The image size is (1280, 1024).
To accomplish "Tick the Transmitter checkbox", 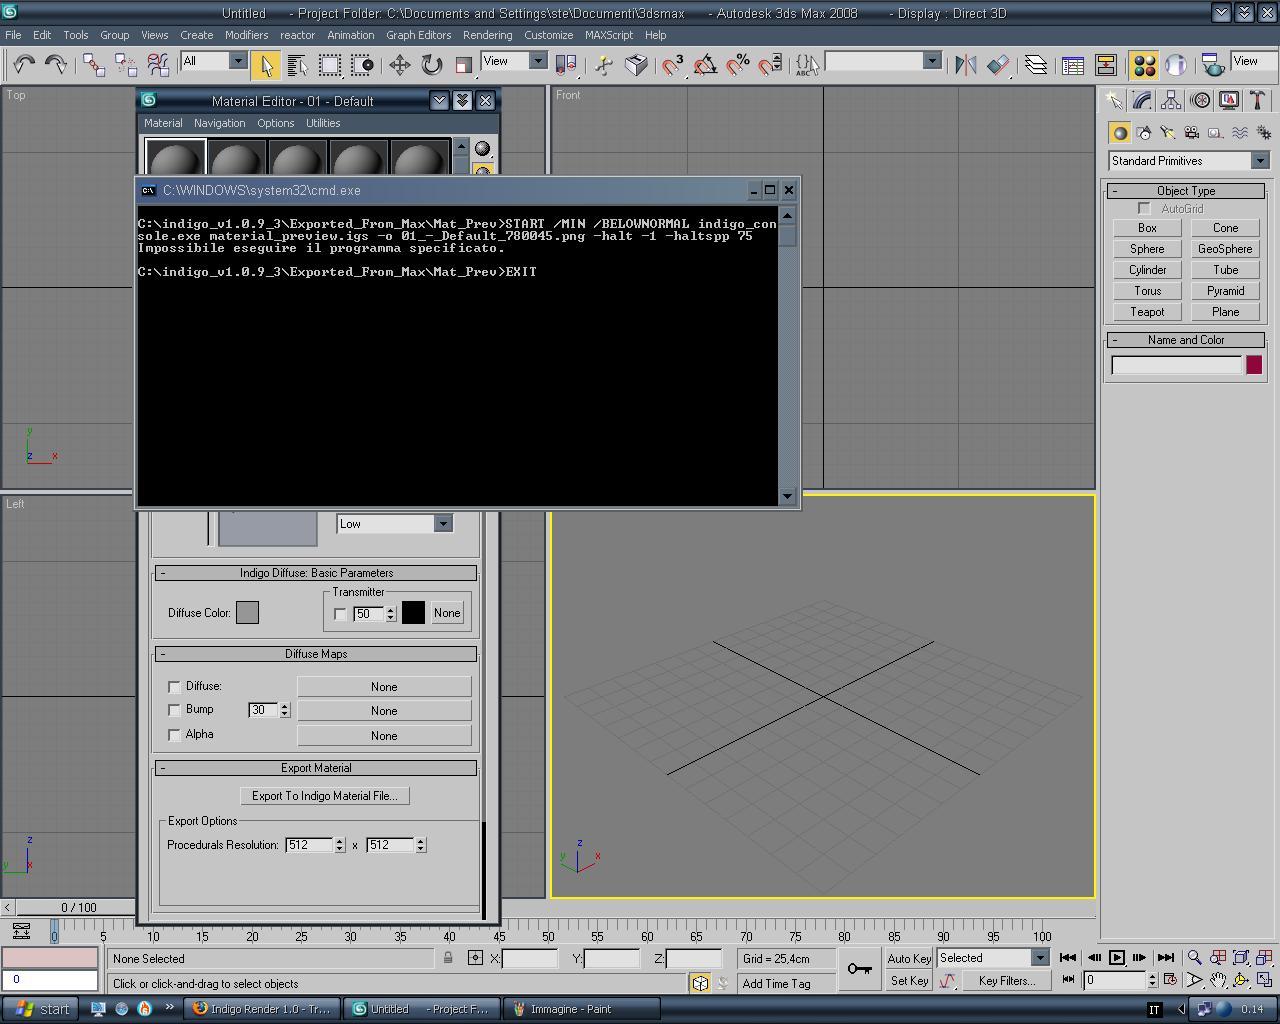I will coord(340,614).
